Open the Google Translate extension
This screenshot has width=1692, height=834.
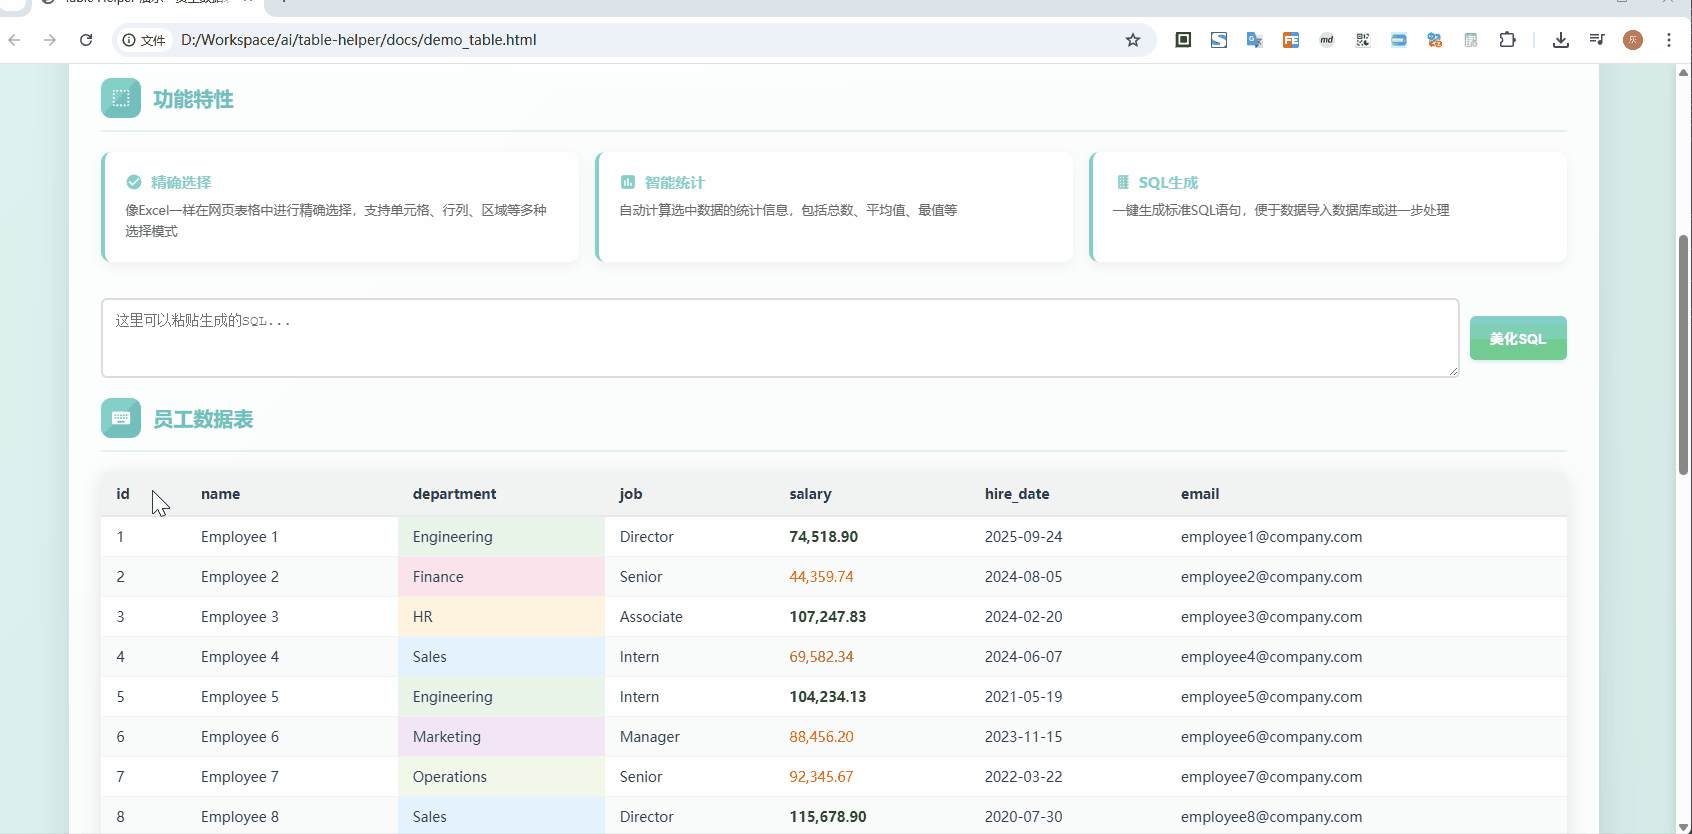pos(1254,40)
